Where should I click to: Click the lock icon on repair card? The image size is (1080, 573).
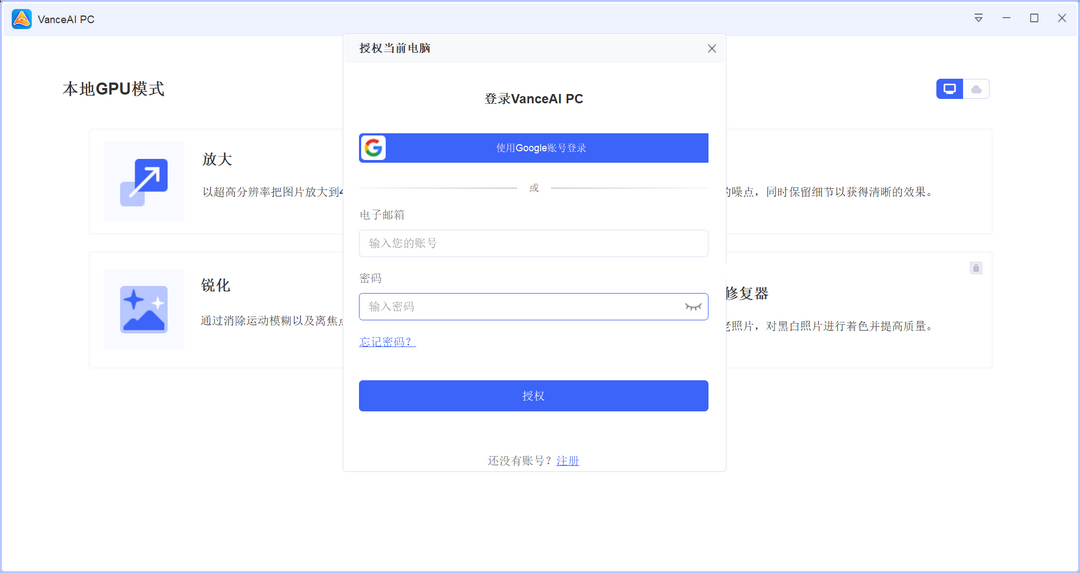[x=975, y=268]
